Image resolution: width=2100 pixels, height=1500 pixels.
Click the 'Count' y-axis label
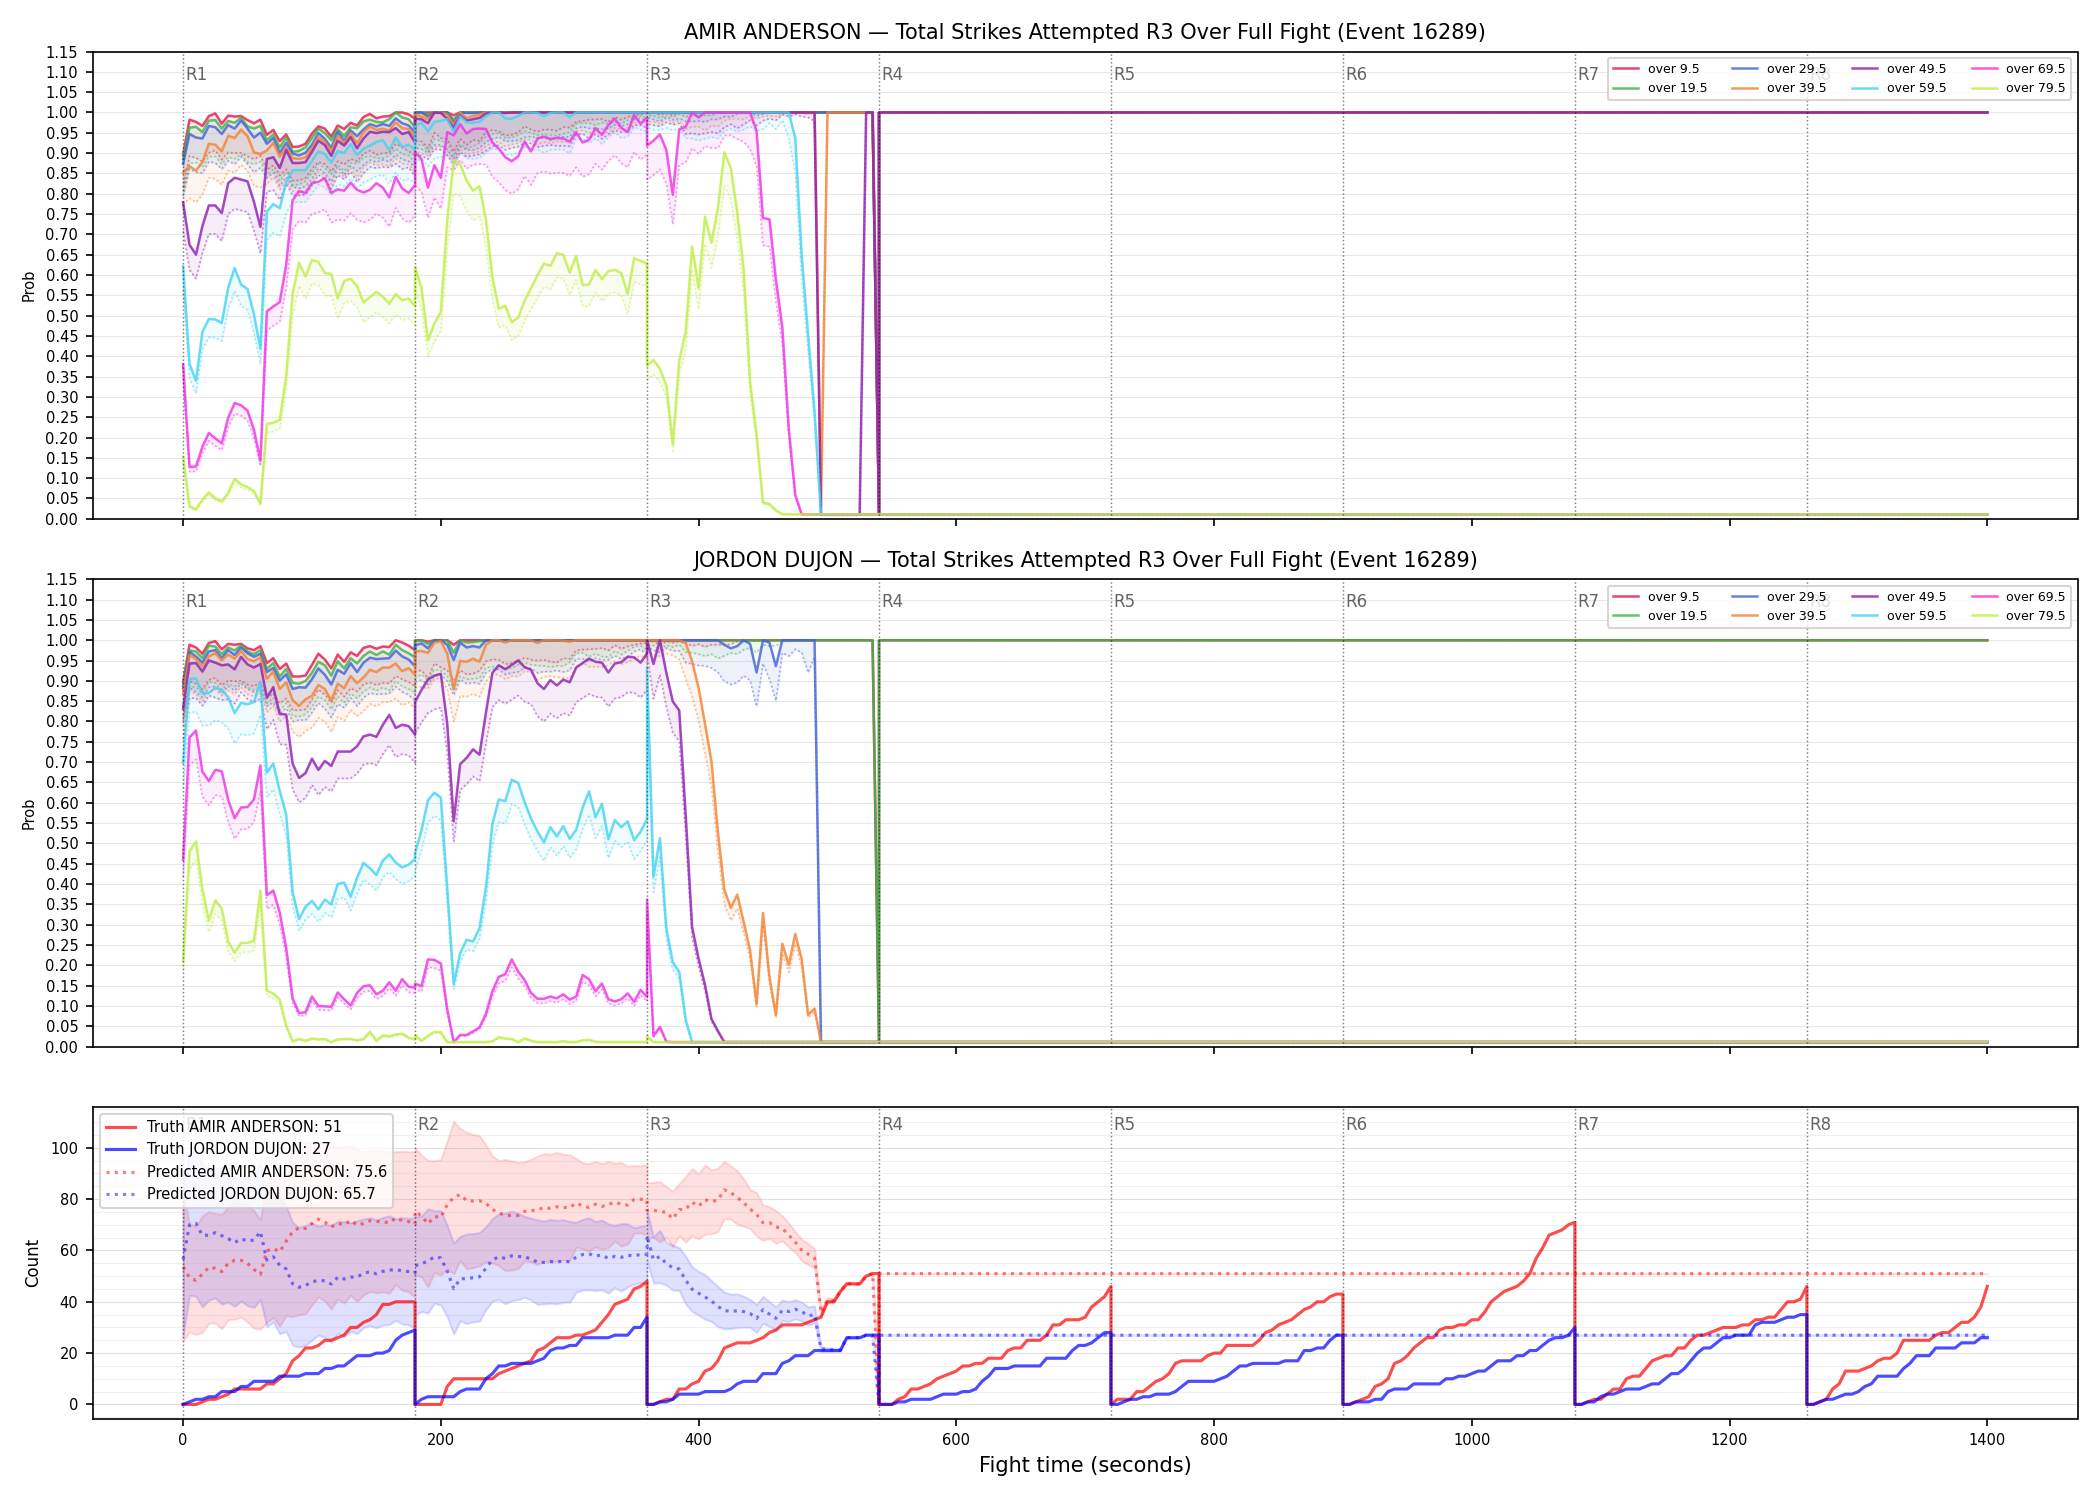pyautogui.click(x=32, y=1263)
